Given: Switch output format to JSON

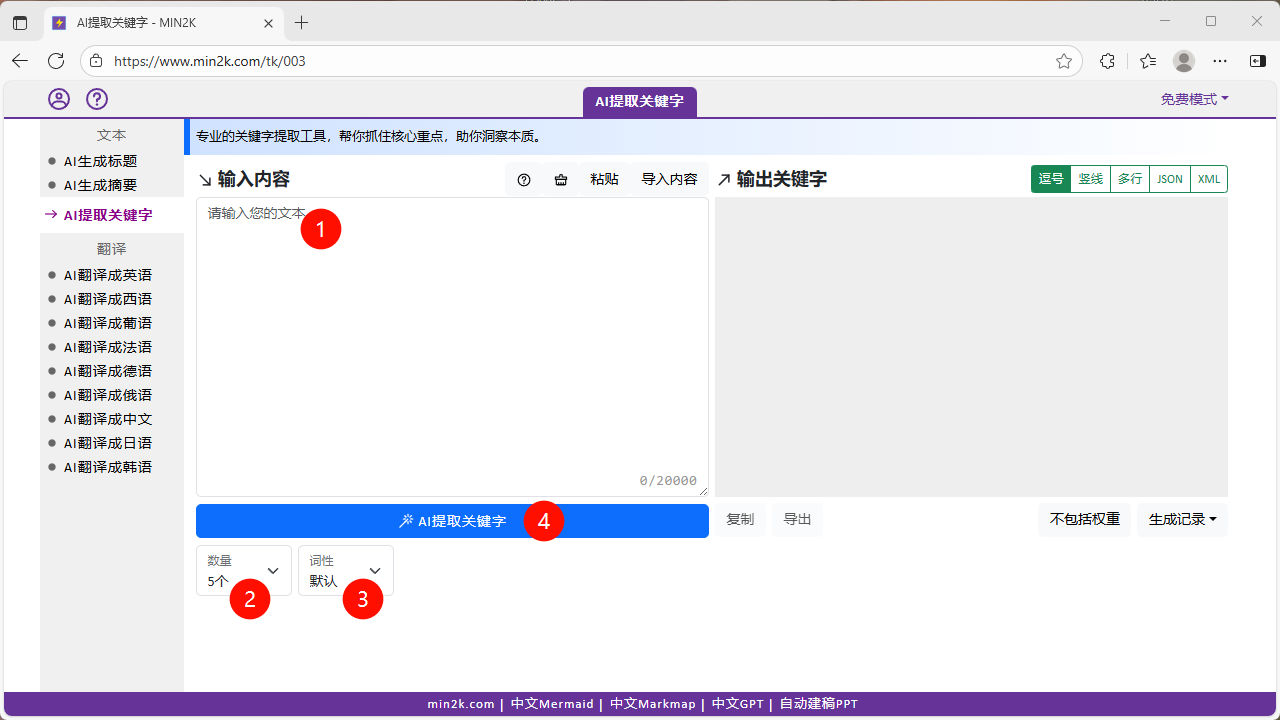Looking at the screenshot, I should (x=1169, y=179).
